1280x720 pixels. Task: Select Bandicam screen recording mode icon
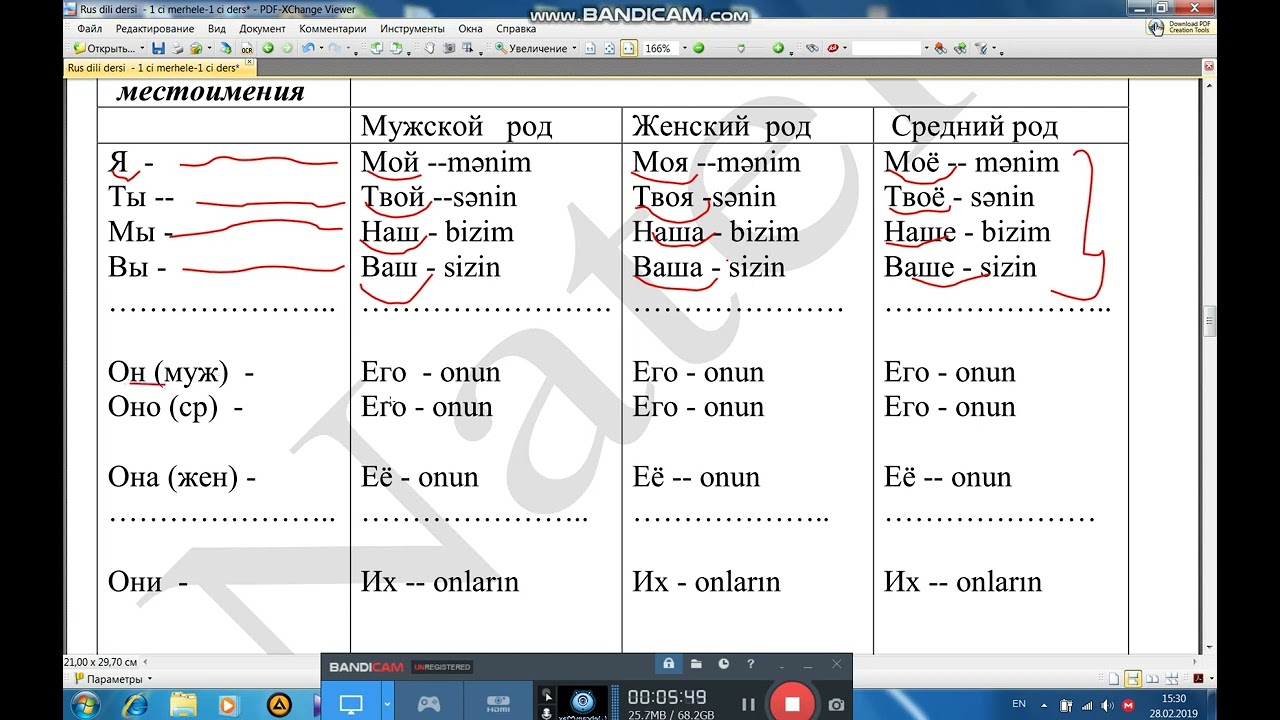[x=351, y=704]
